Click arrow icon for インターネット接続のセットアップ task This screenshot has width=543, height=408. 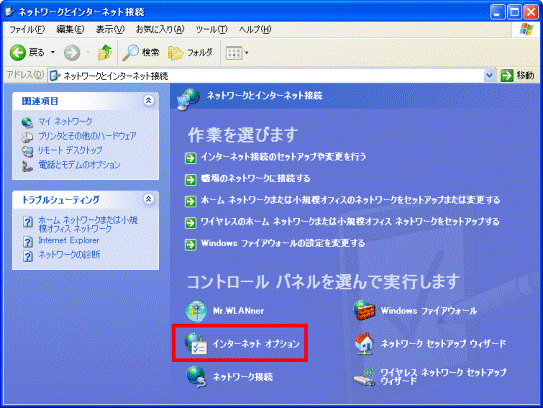[190, 158]
